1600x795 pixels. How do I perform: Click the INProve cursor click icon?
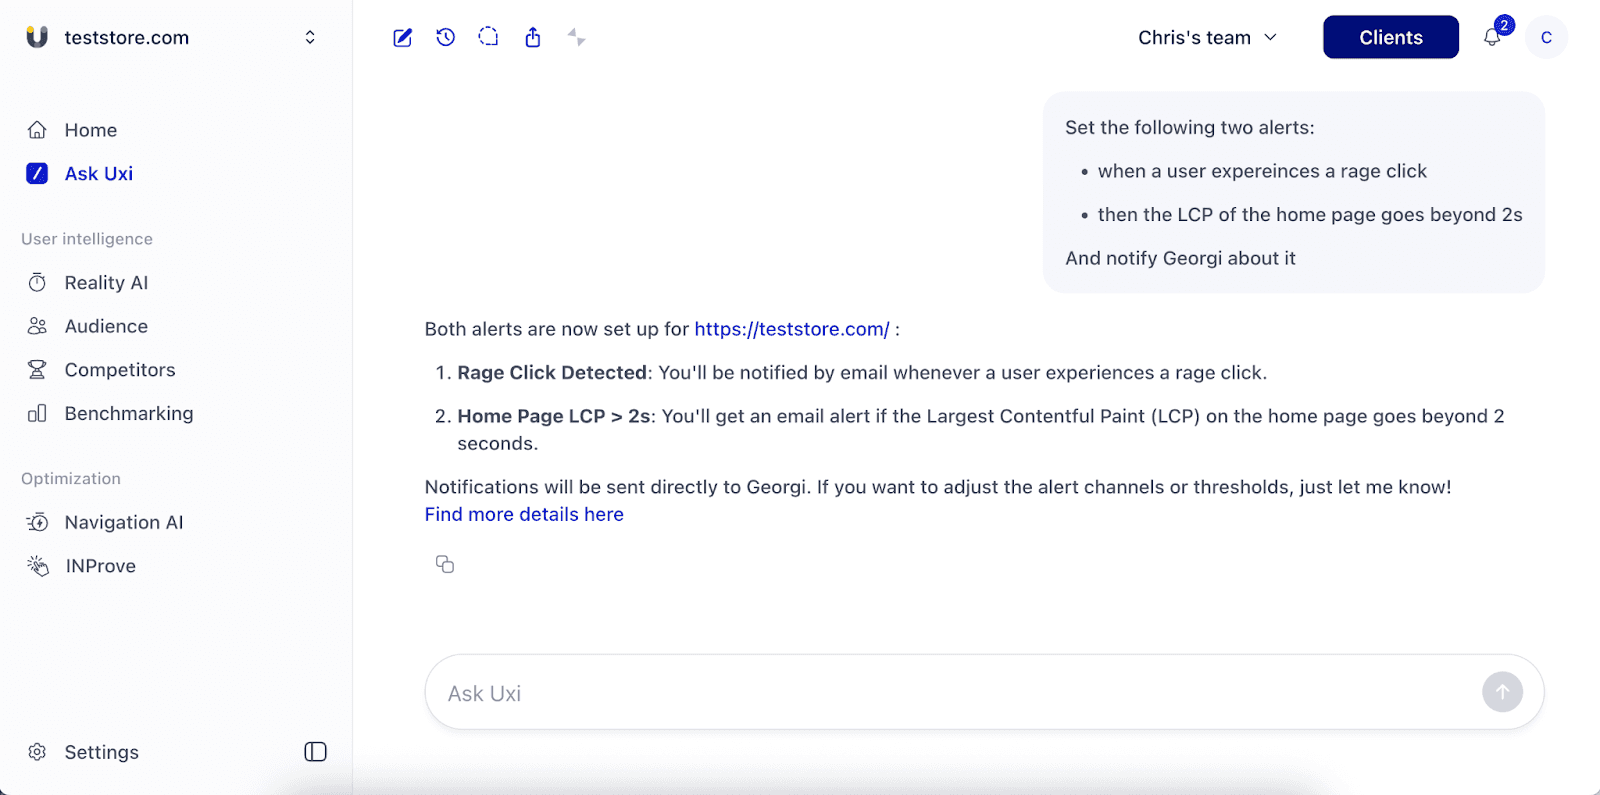(x=37, y=566)
